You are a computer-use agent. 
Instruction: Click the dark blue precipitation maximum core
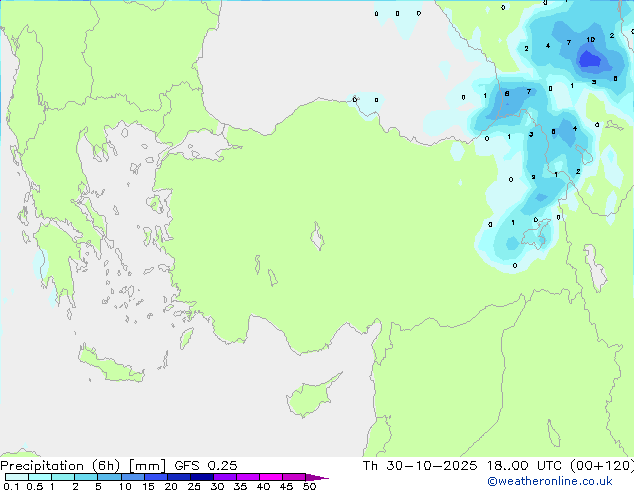pyautogui.click(x=590, y=59)
